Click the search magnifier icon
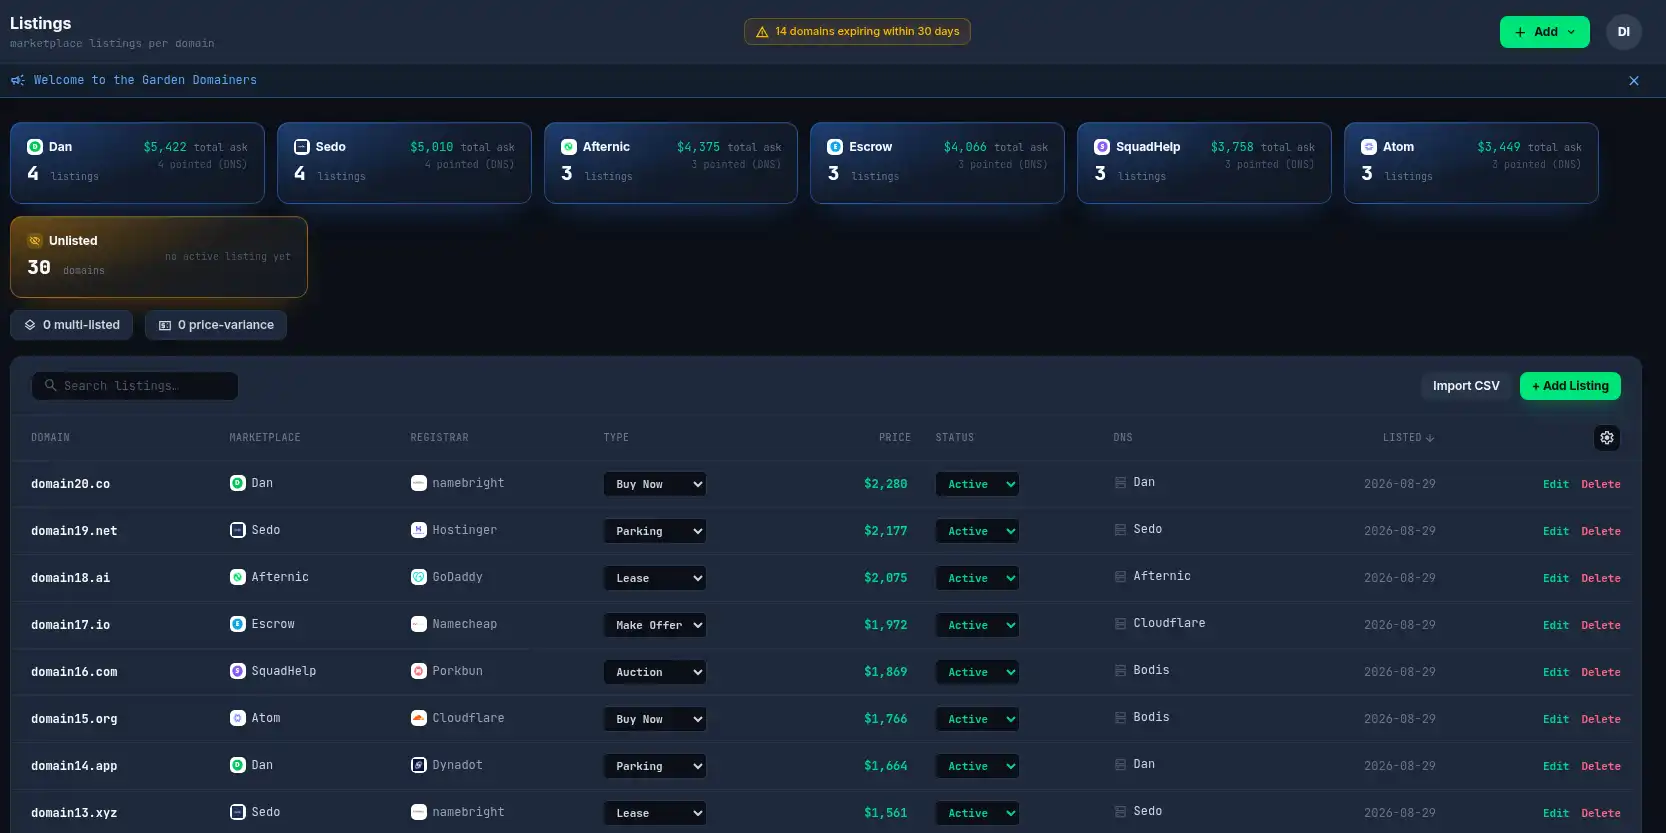1666x833 pixels. pyautogui.click(x=51, y=385)
